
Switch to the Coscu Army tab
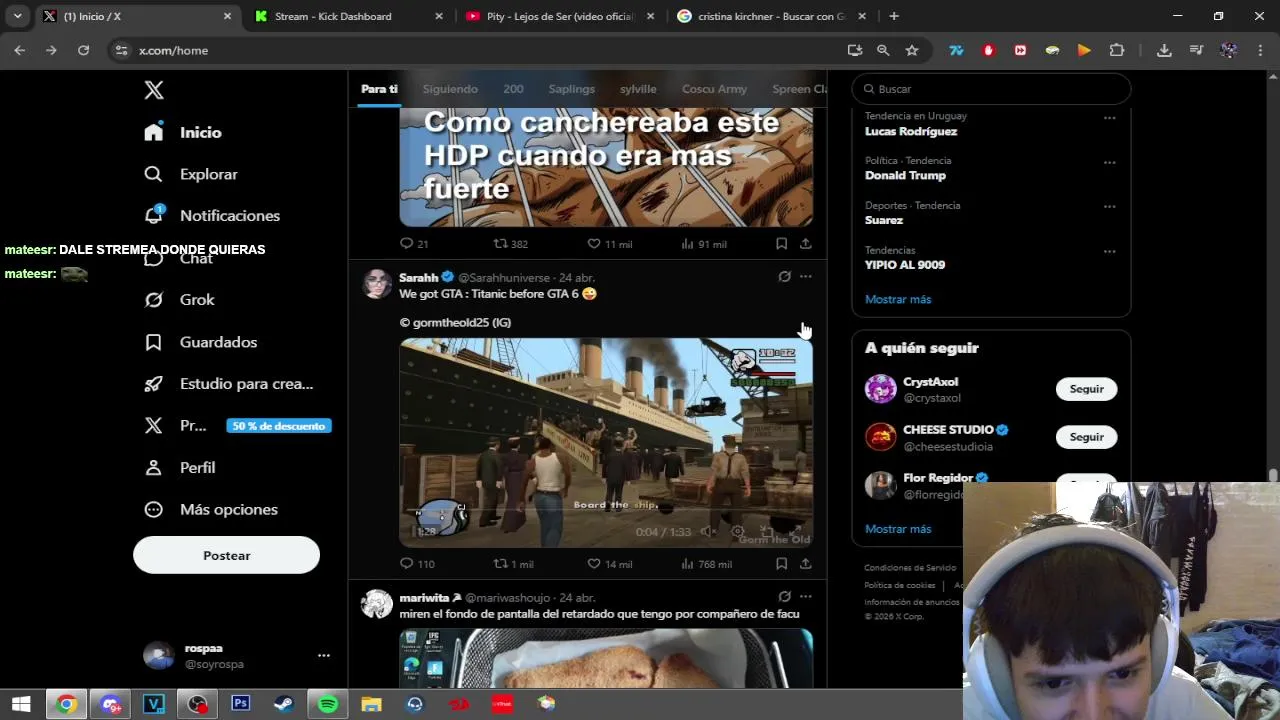[x=714, y=89]
